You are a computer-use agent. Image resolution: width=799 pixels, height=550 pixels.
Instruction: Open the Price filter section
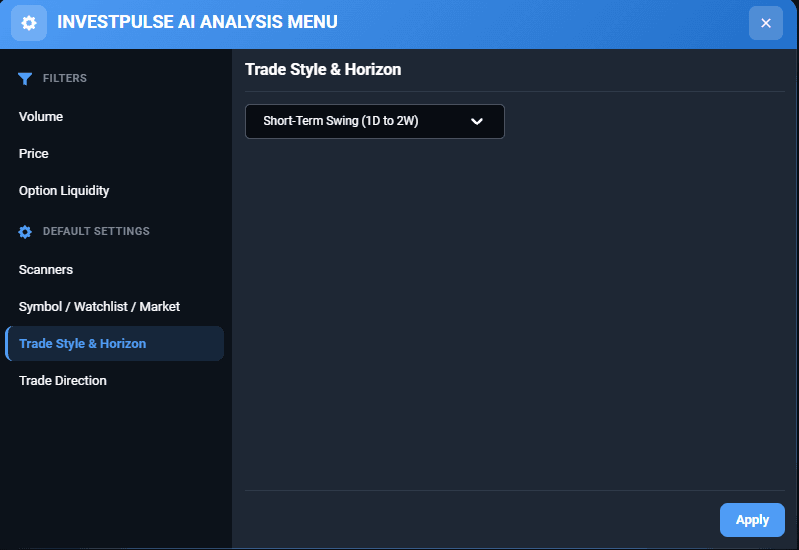point(114,153)
